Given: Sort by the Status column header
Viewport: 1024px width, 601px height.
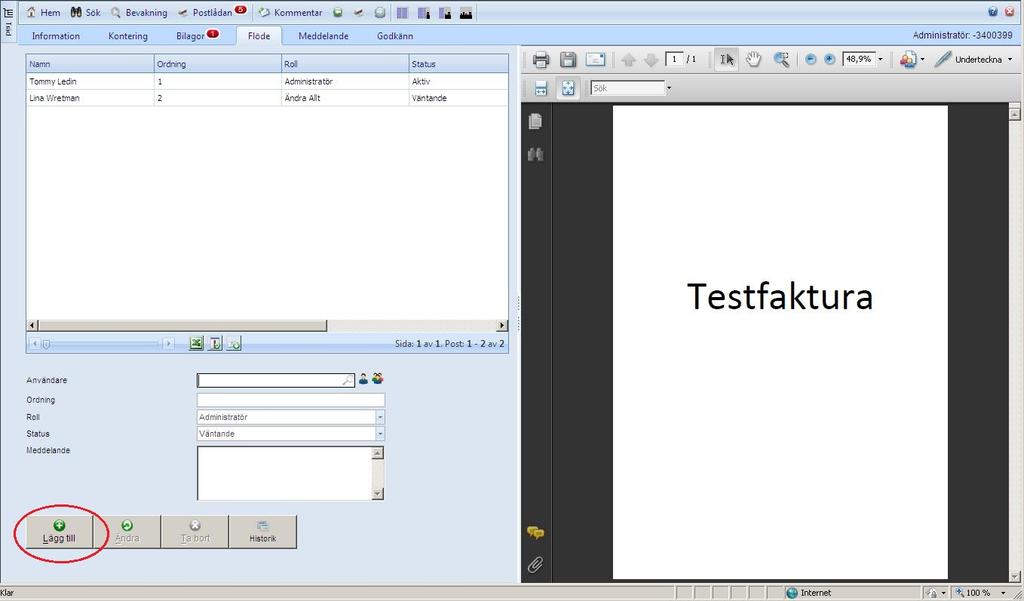Looking at the screenshot, I should 458,64.
